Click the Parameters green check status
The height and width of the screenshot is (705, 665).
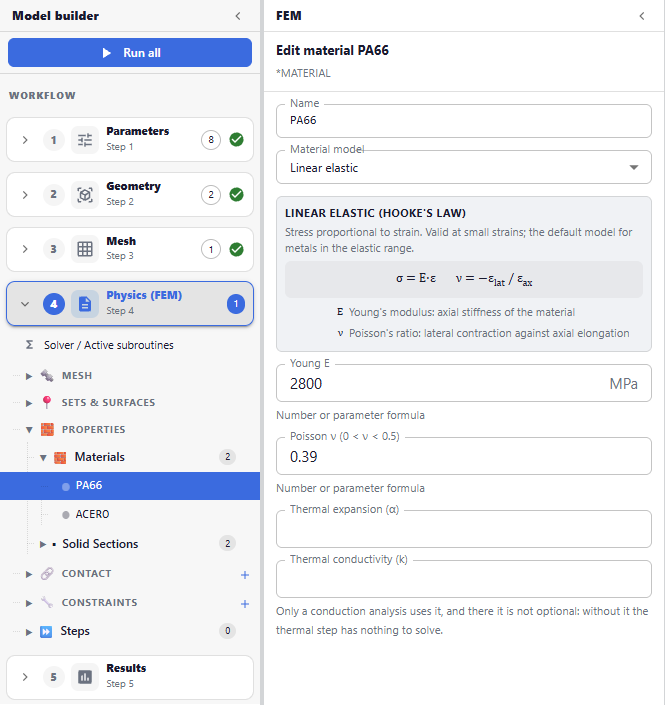(237, 140)
